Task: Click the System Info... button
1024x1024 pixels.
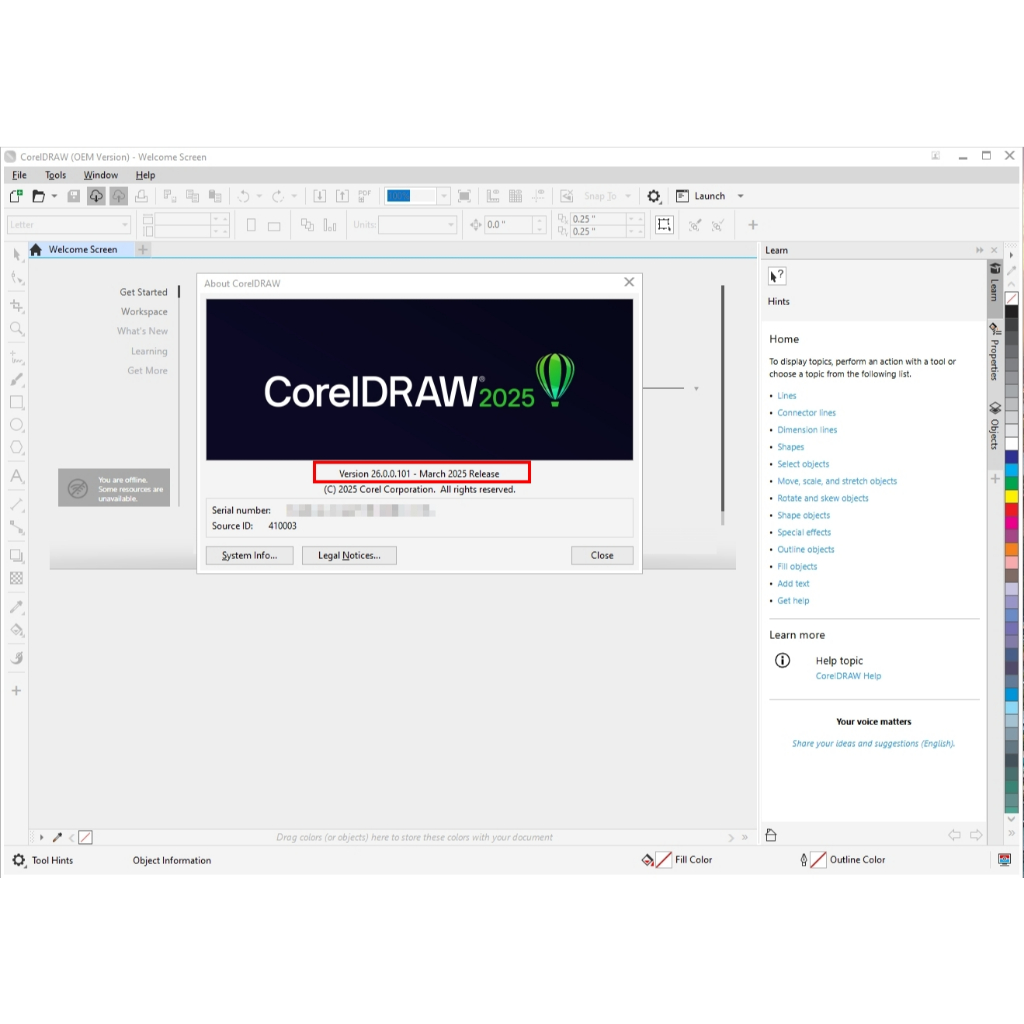Action: pos(249,555)
